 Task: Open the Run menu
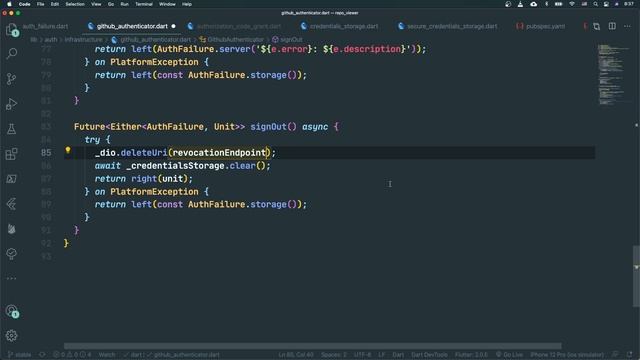[x=124, y=4]
